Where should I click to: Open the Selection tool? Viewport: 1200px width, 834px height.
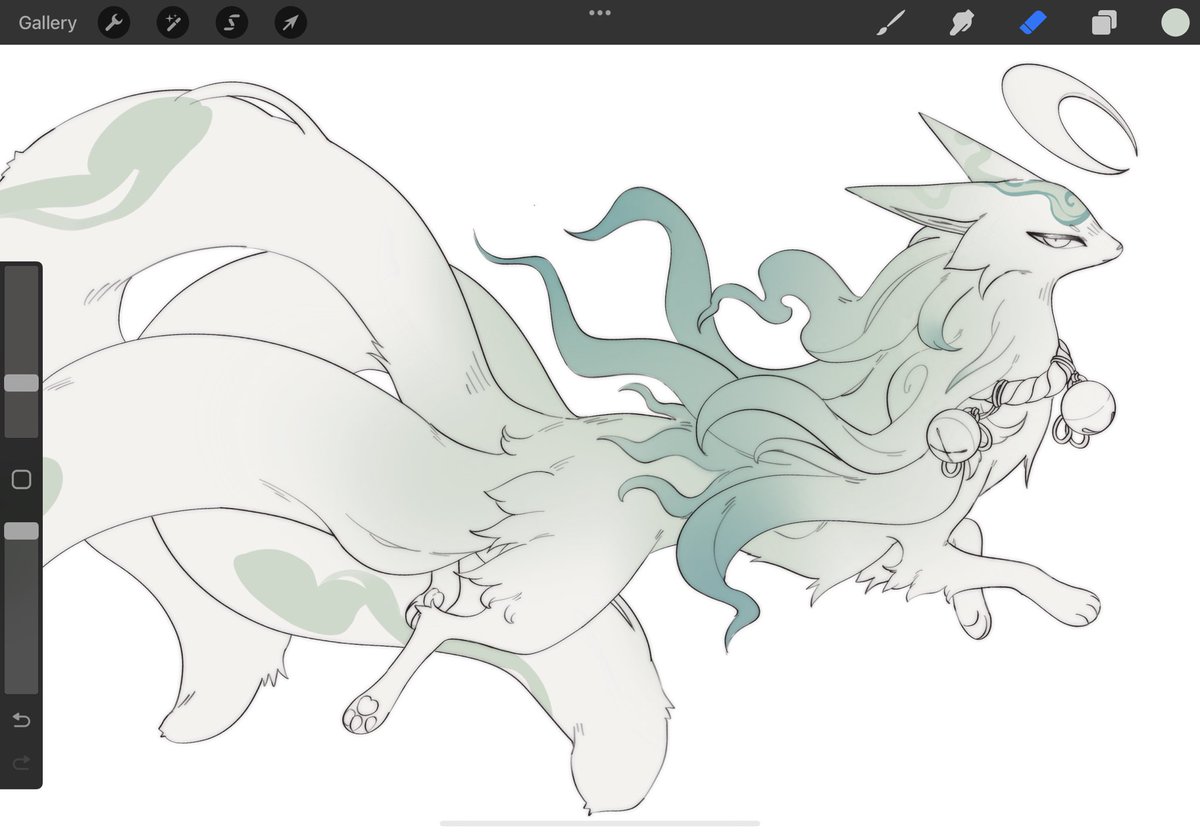(231, 23)
